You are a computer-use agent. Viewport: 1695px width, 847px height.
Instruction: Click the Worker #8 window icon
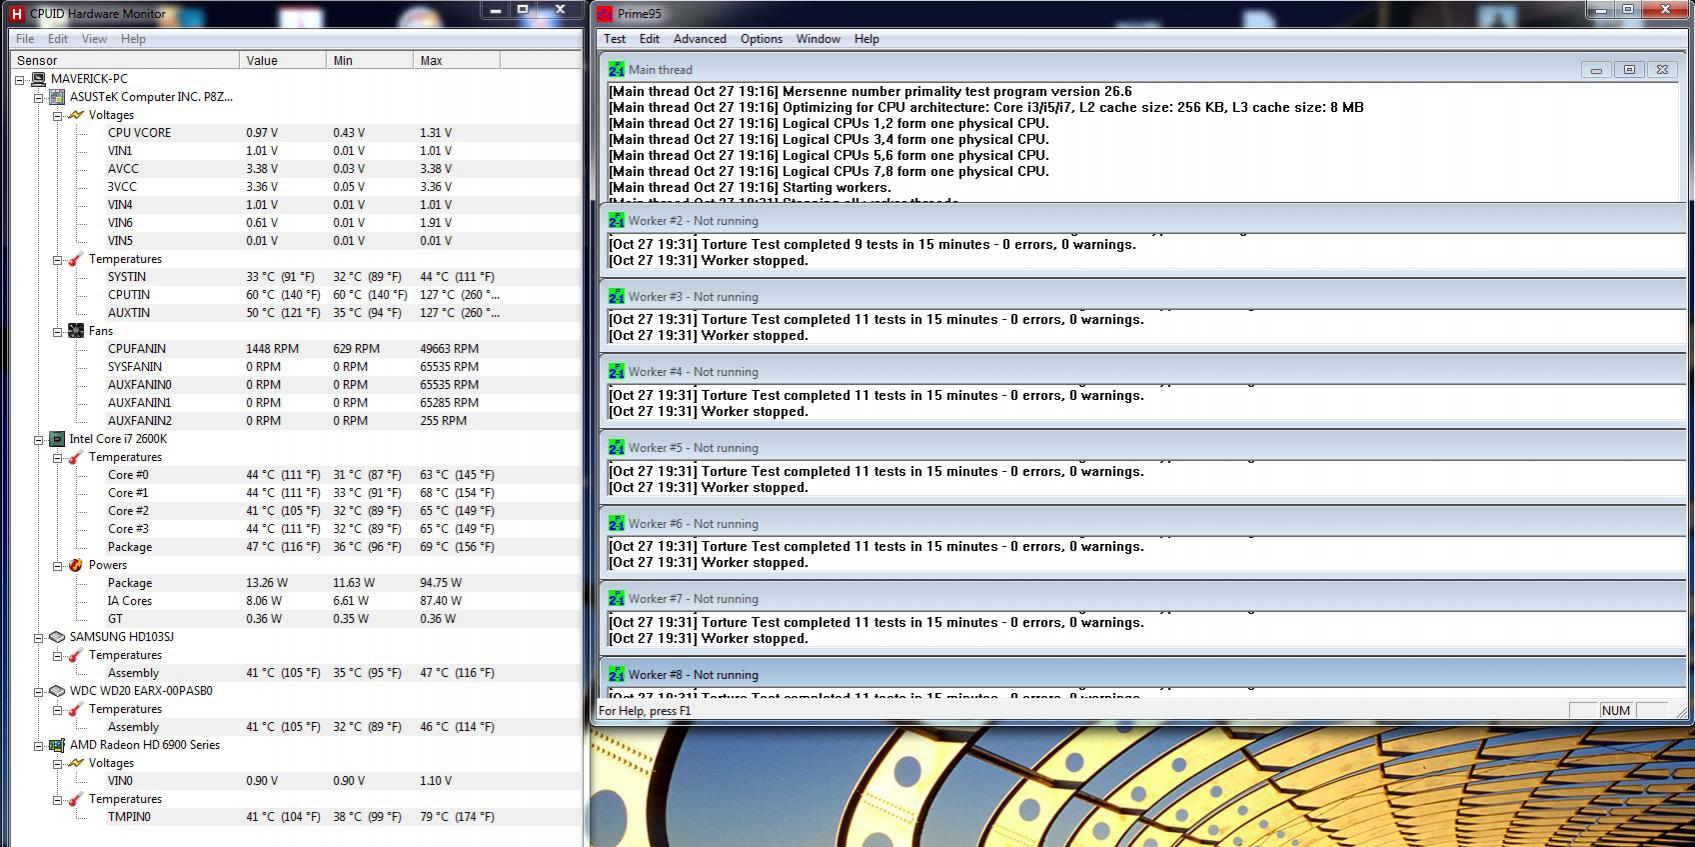click(x=616, y=674)
